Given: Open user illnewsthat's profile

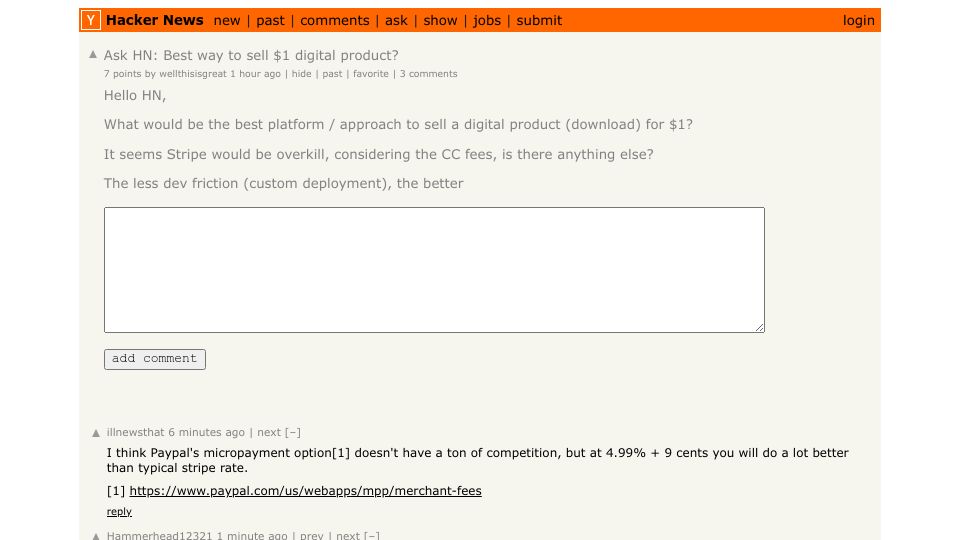Looking at the screenshot, I should point(135,432).
